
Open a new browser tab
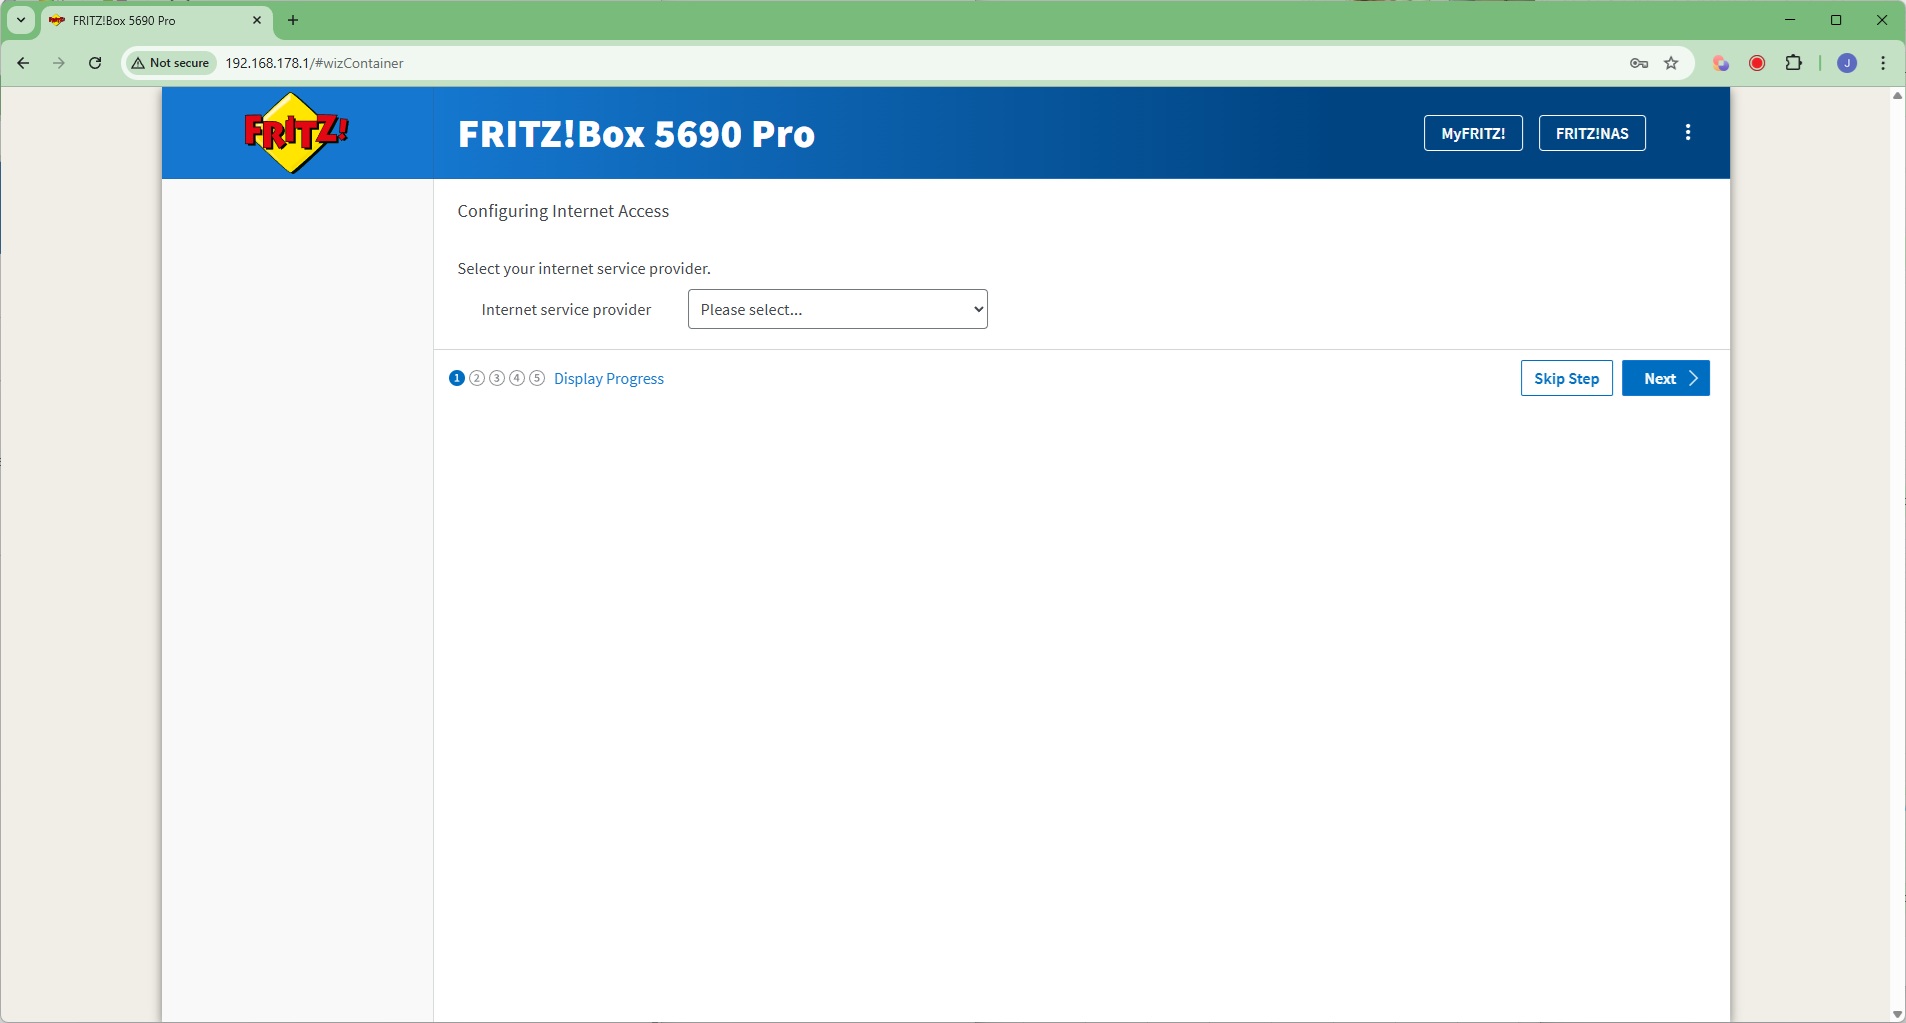tap(294, 20)
